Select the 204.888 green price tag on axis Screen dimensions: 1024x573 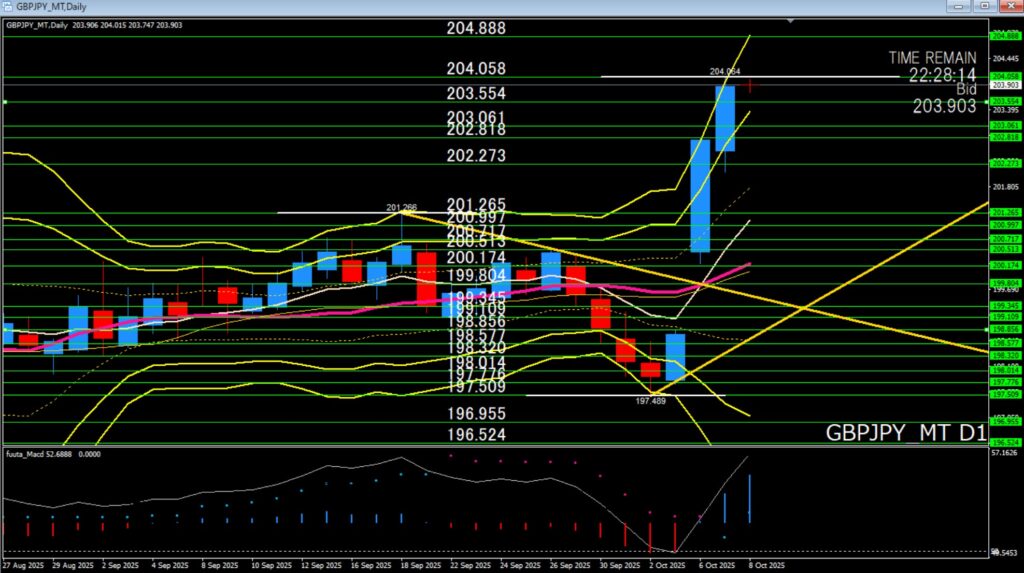[1003, 36]
